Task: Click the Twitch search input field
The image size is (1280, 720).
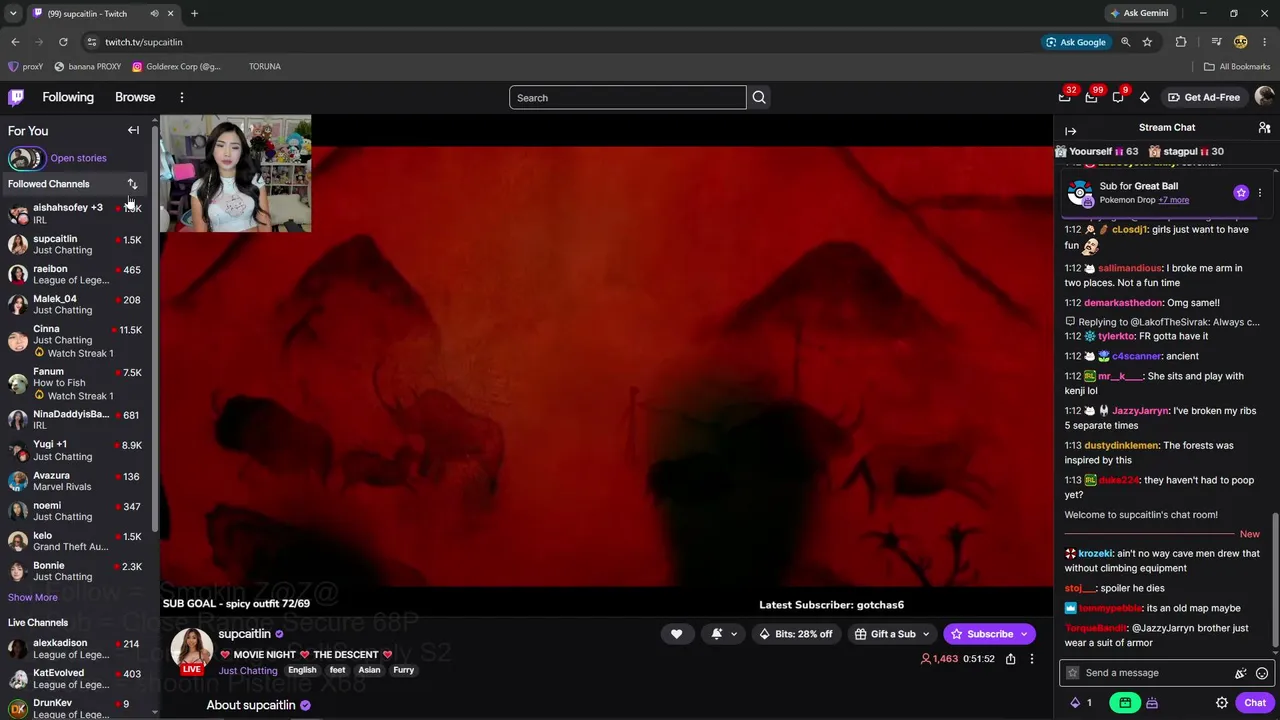Action: tap(628, 98)
